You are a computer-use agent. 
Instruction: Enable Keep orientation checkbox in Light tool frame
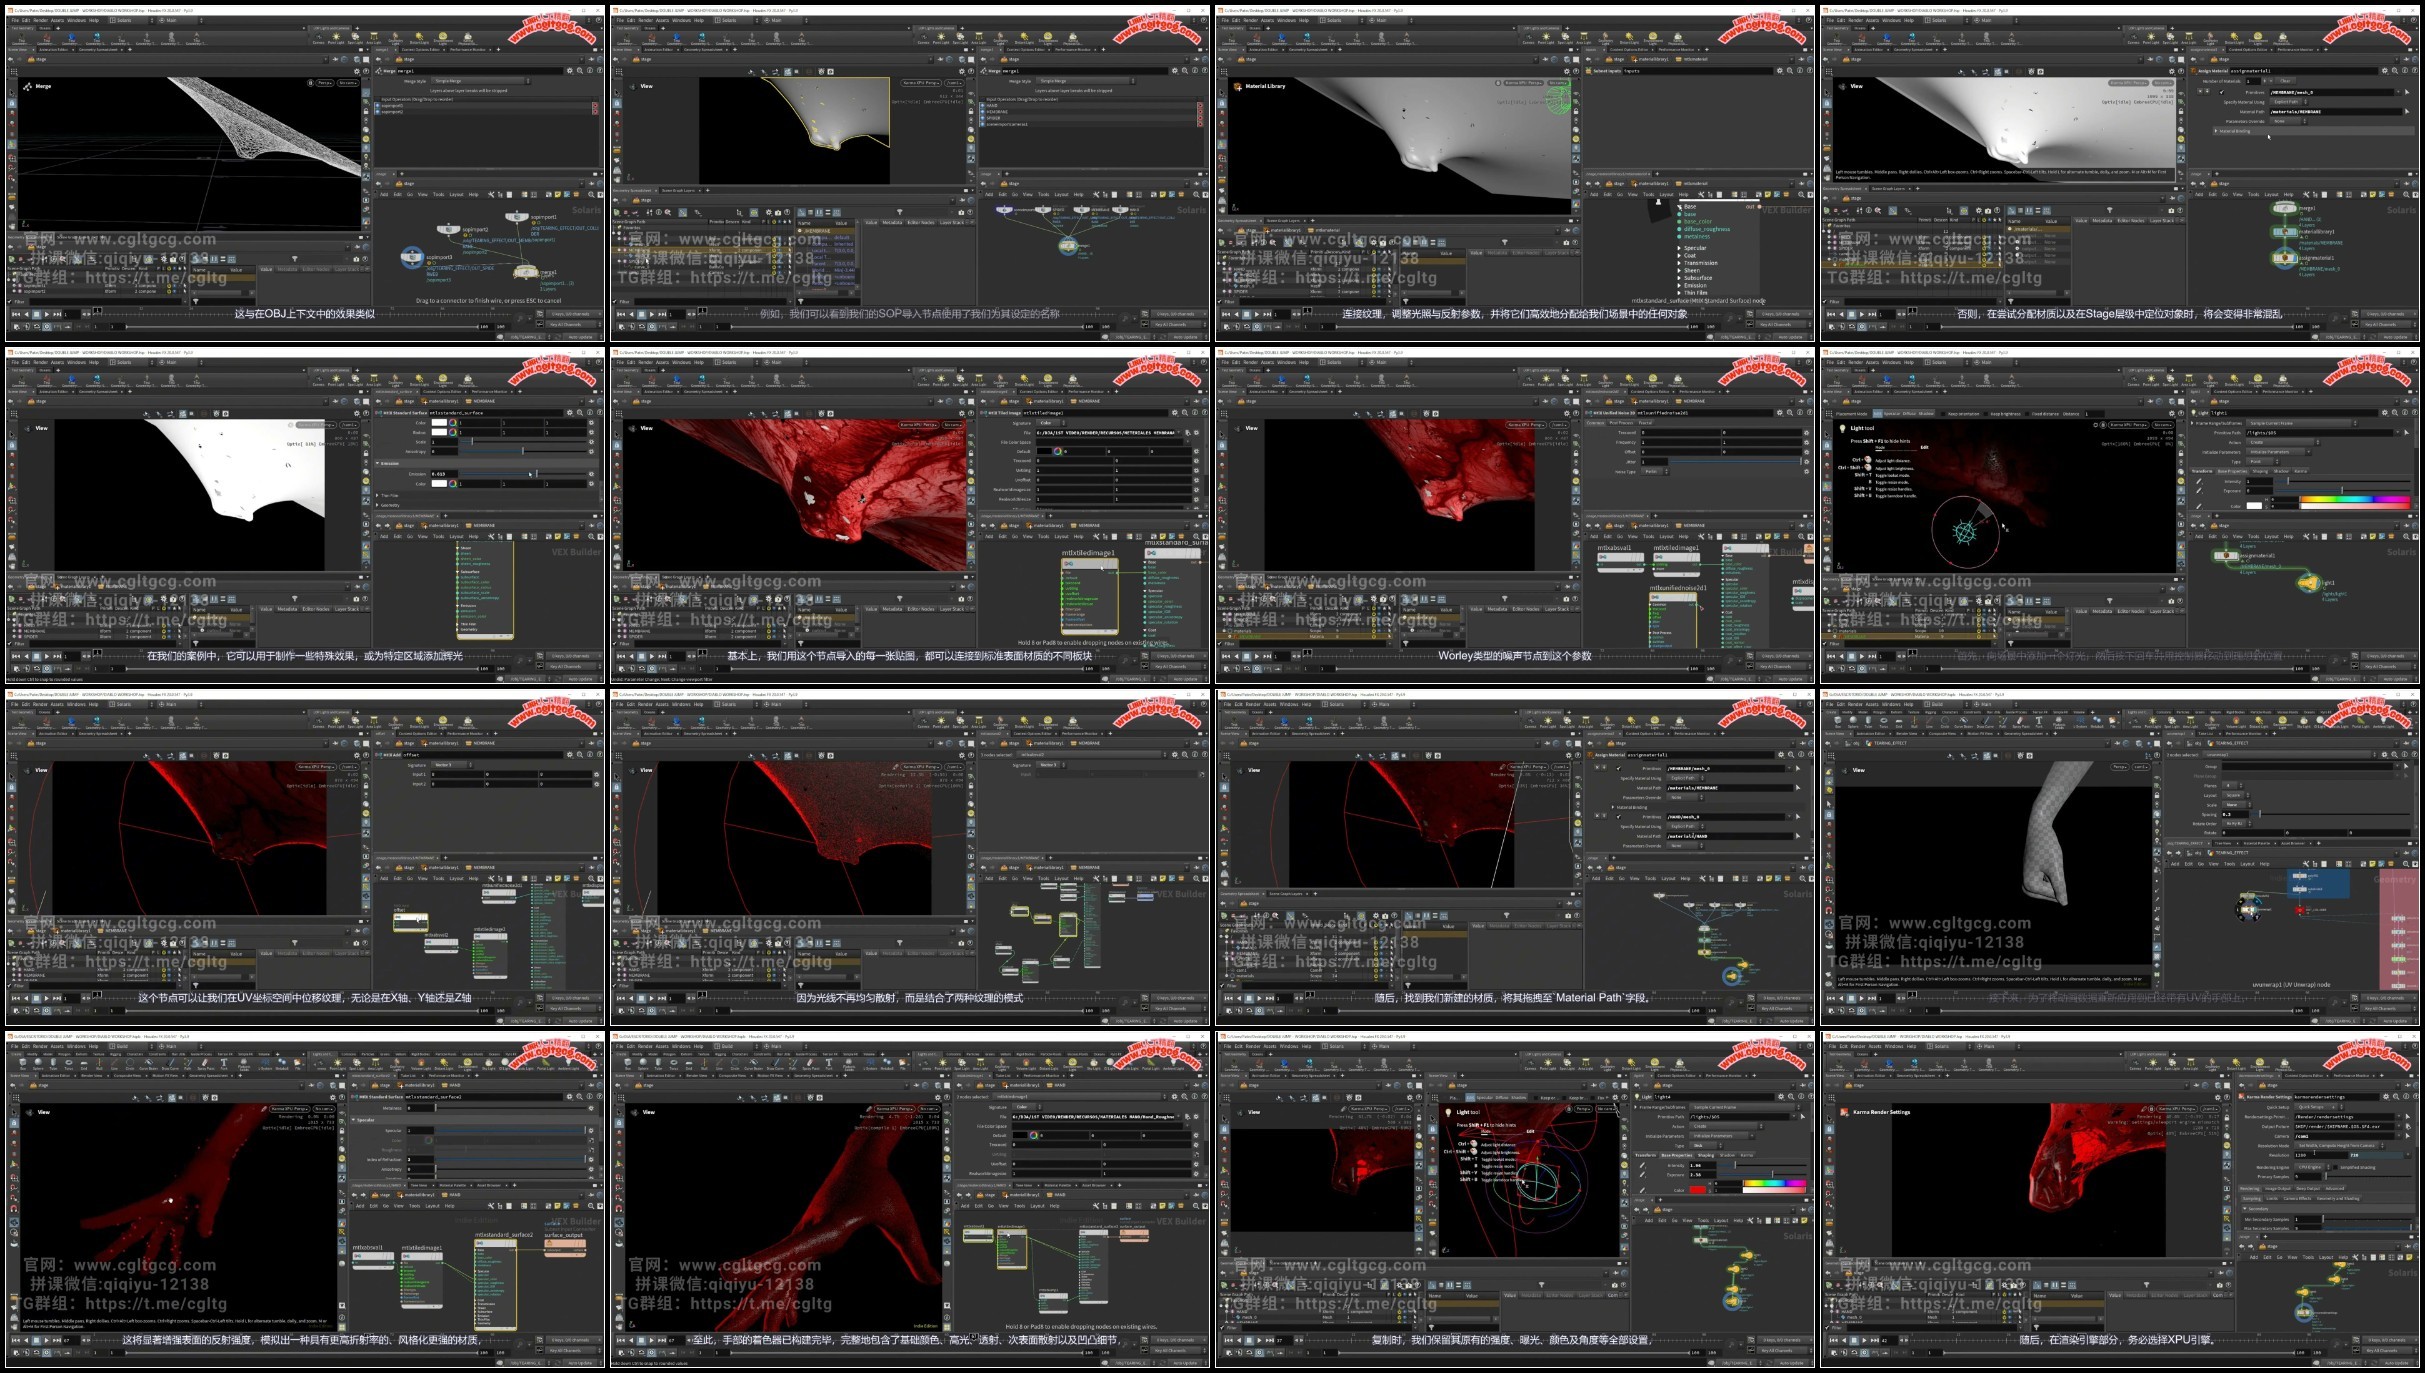coord(1943,414)
